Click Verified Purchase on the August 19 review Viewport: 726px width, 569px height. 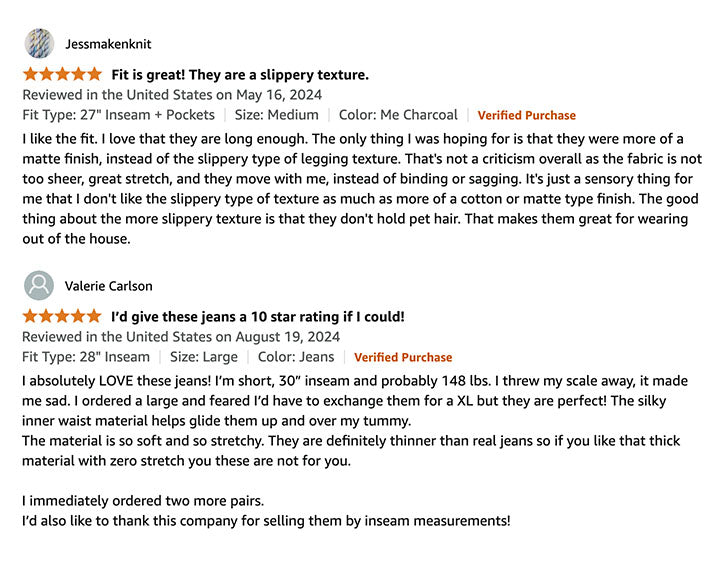coord(403,357)
